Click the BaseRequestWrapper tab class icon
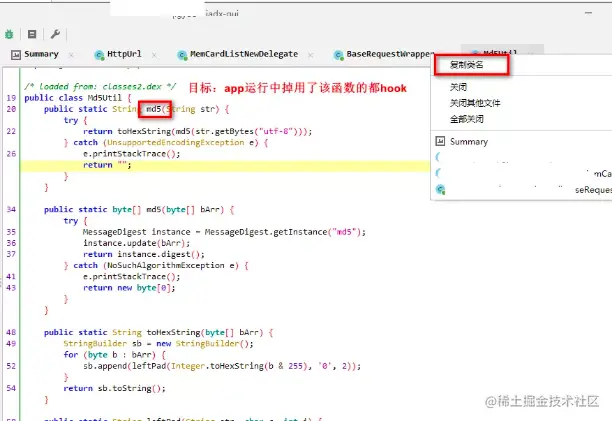 click(338, 55)
